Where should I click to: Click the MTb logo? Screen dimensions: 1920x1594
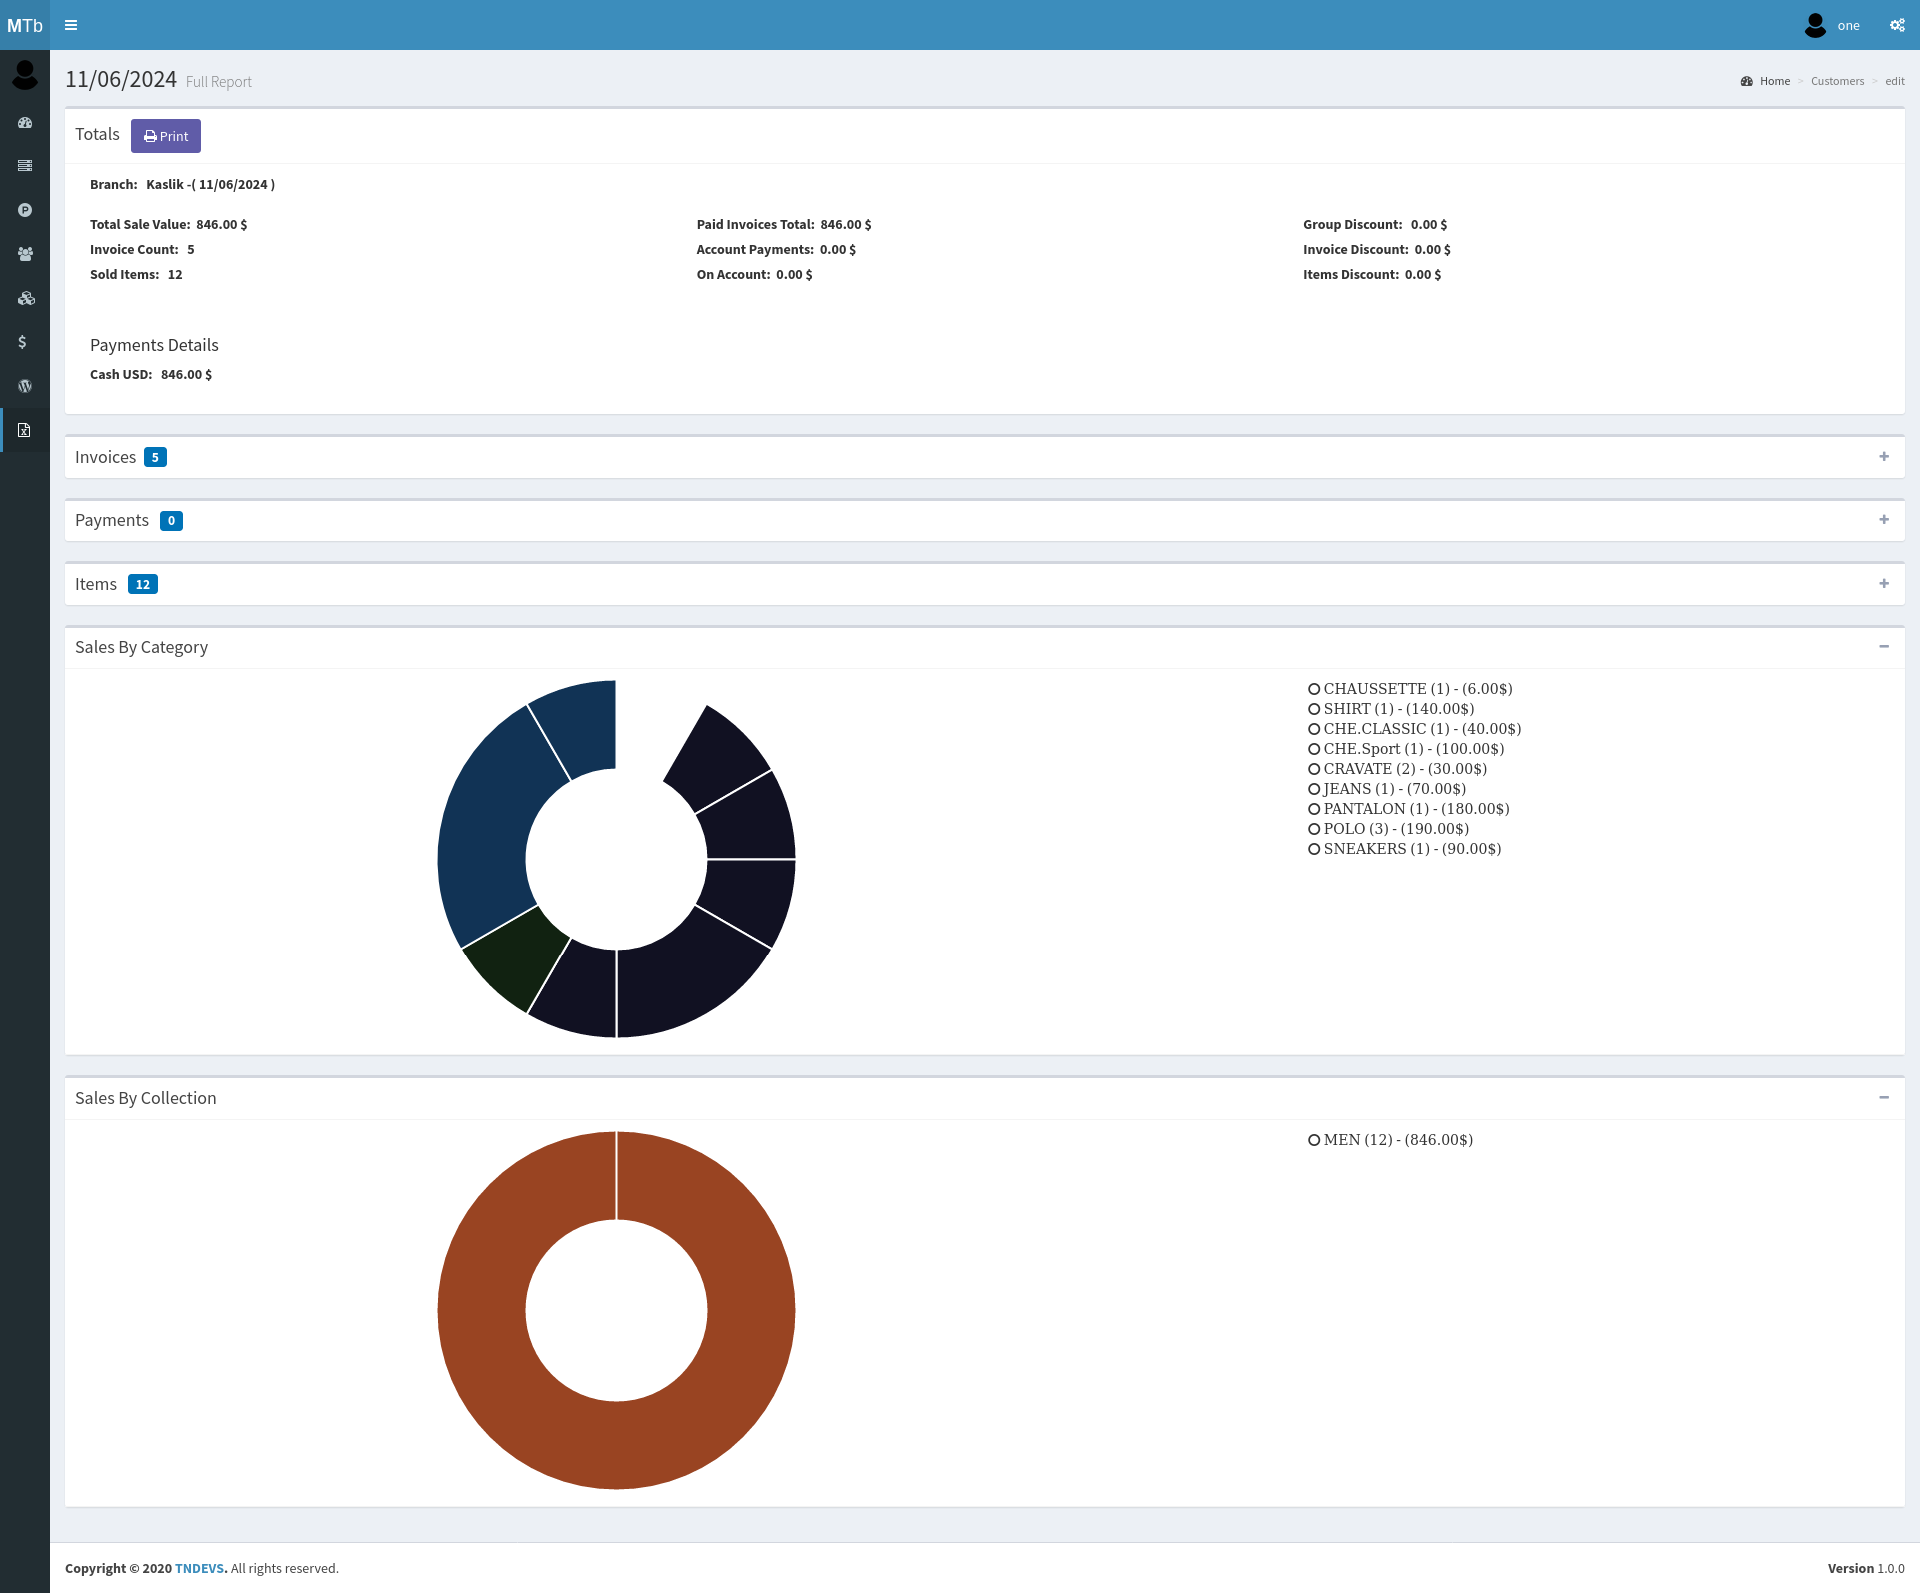pyautogui.click(x=25, y=25)
